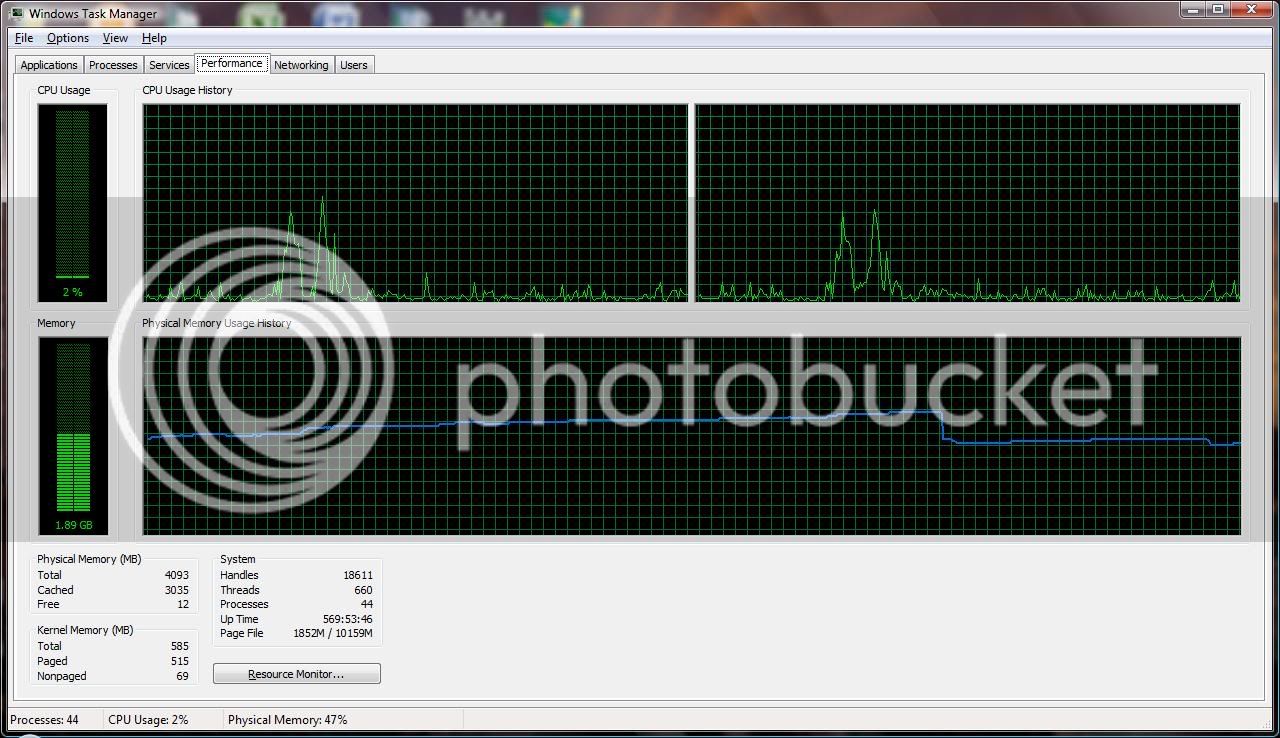Click the Cached value 3035
The width and height of the screenshot is (1280, 738).
point(176,590)
